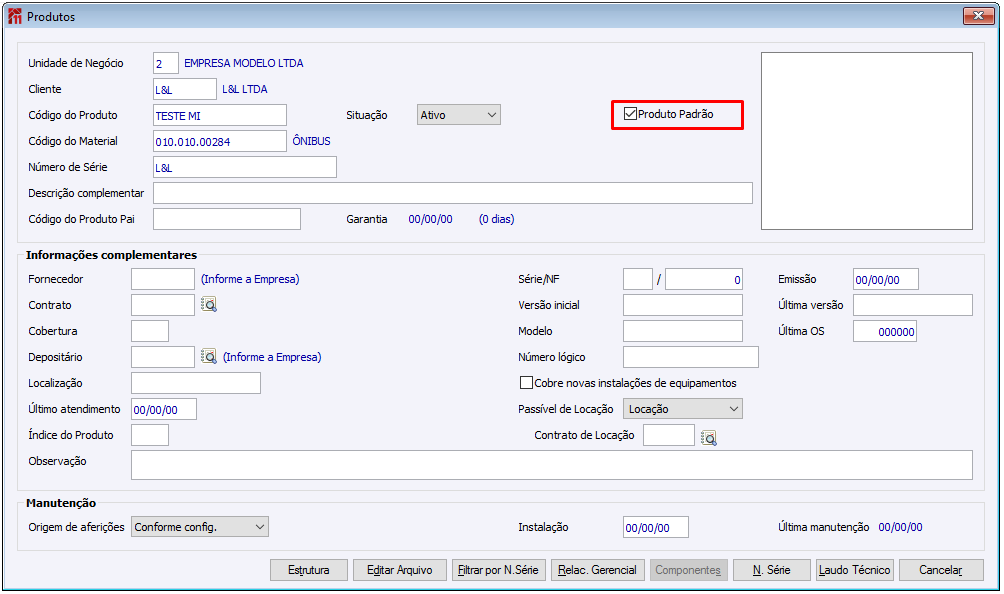Click the (0 dias) warranty text
Screen dimensions: 1004x594
pos(497,219)
